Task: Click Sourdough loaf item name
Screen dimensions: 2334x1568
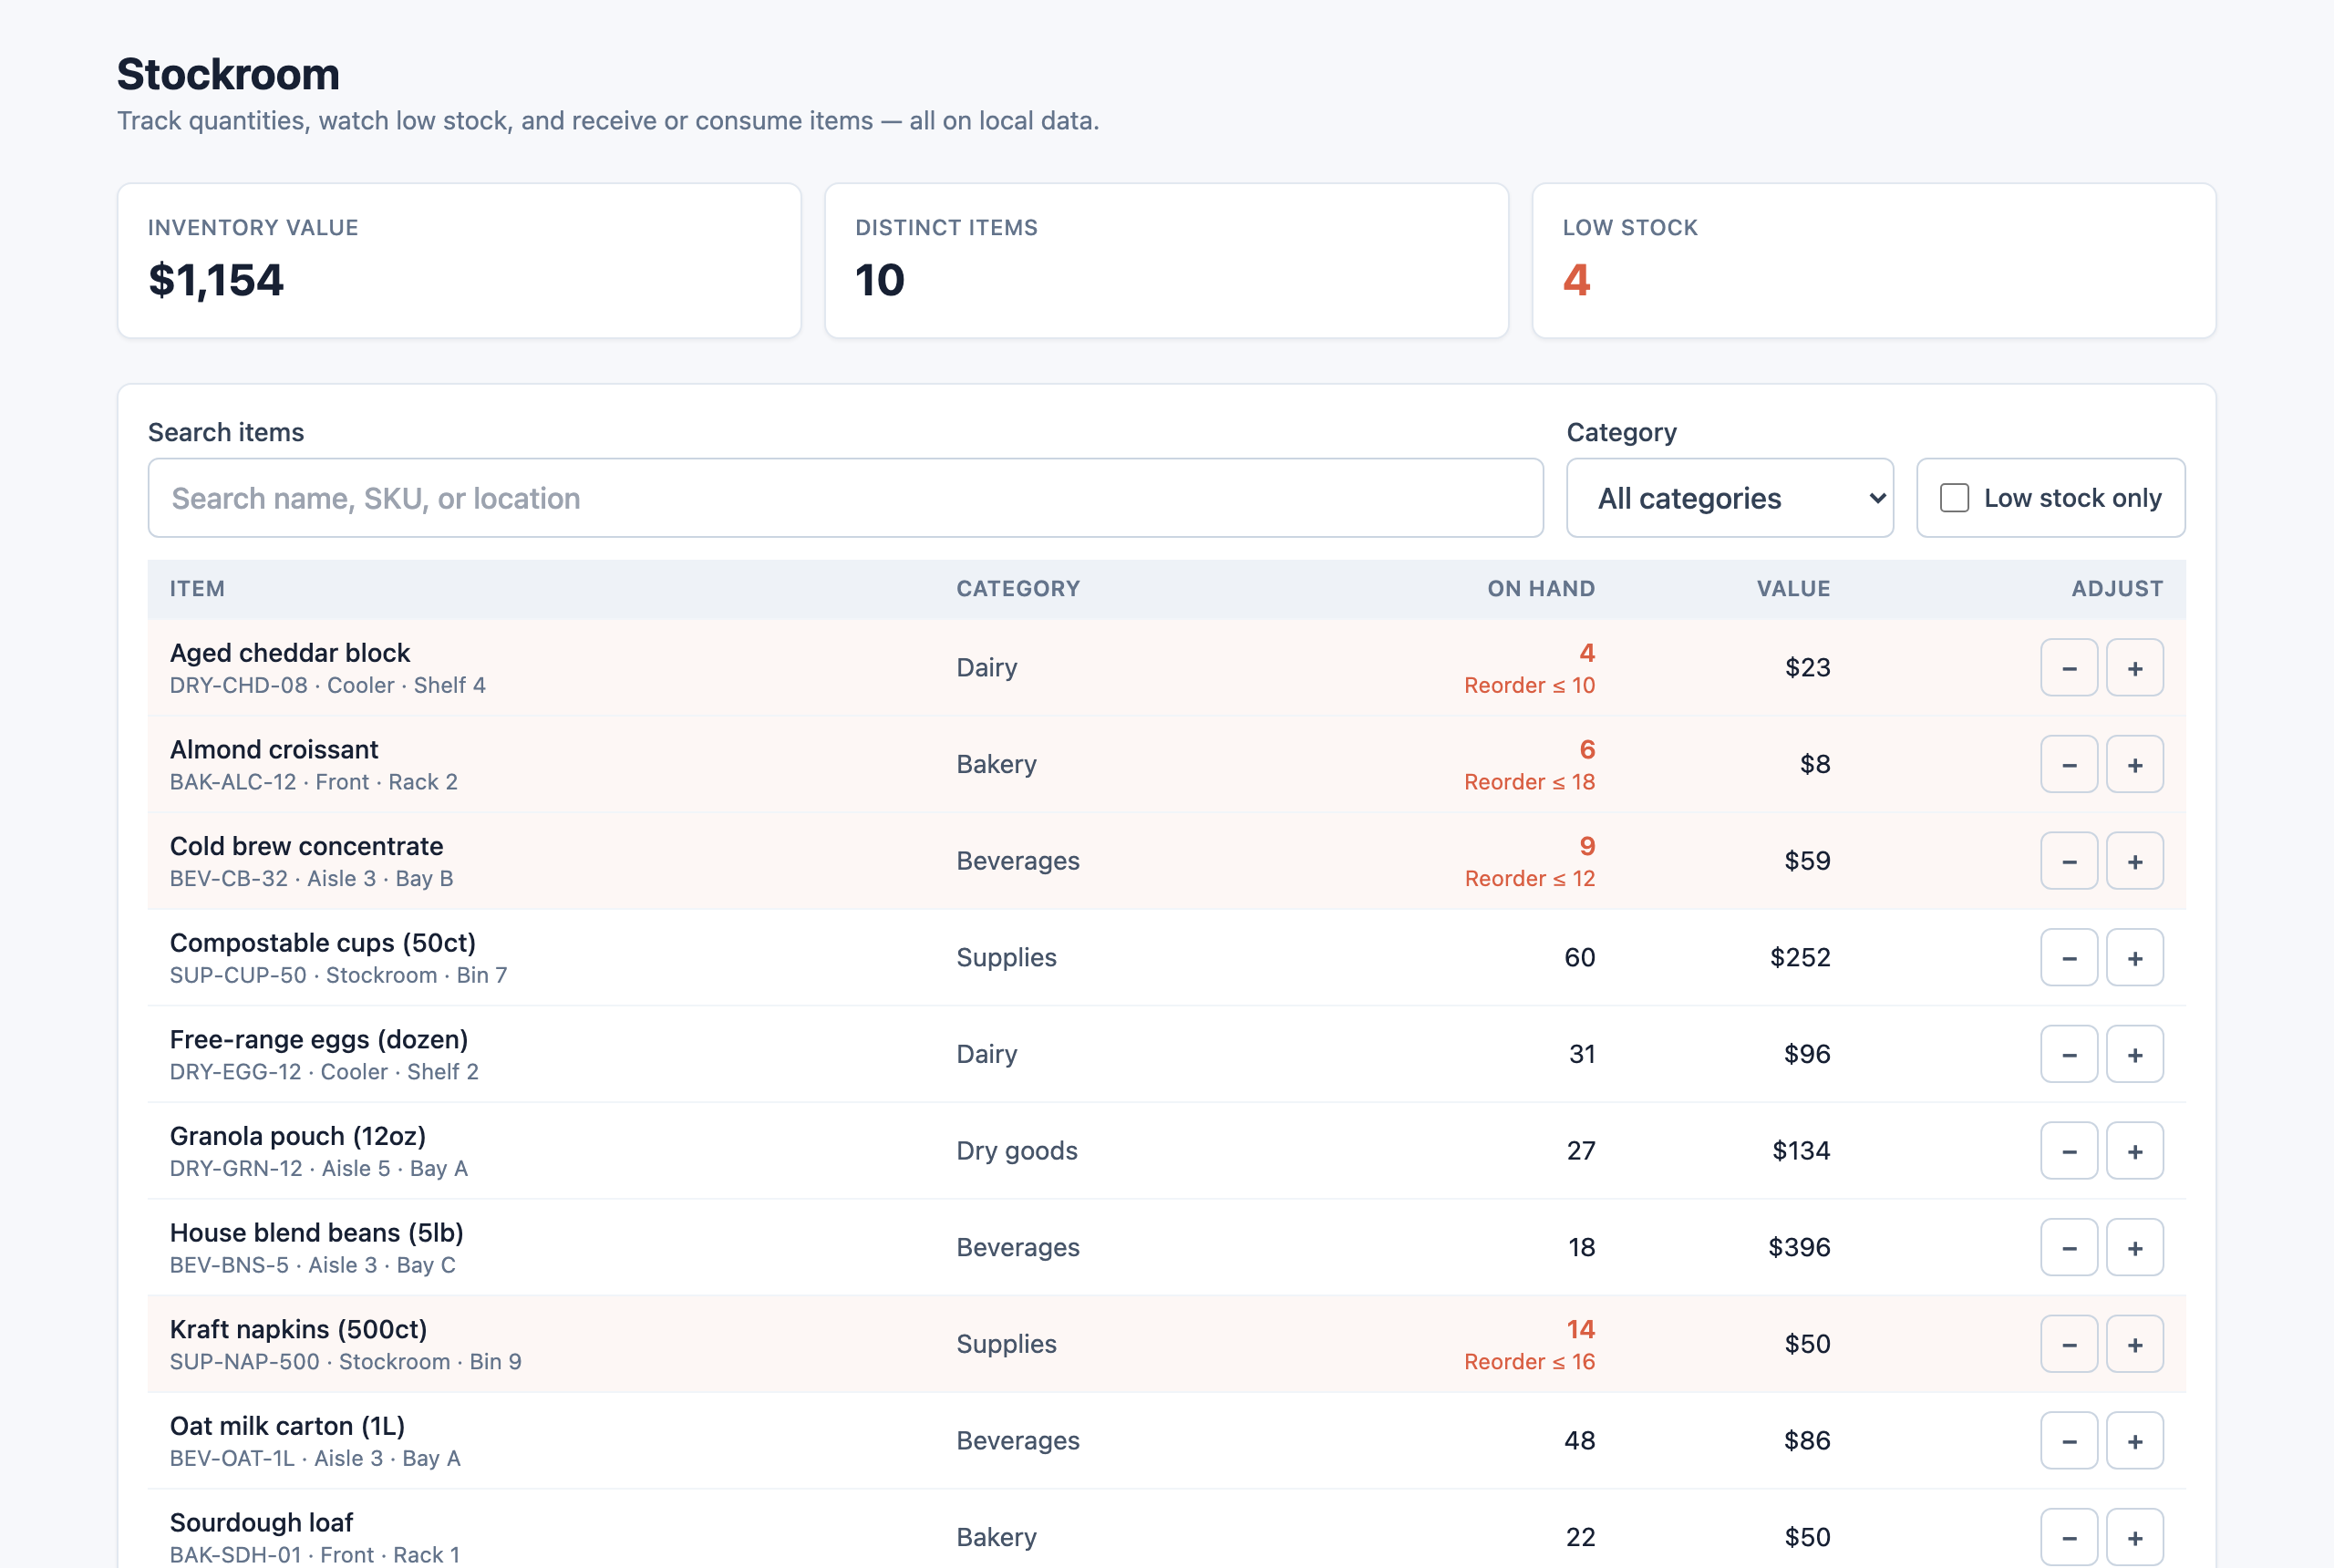Action: [x=261, y=1523]
